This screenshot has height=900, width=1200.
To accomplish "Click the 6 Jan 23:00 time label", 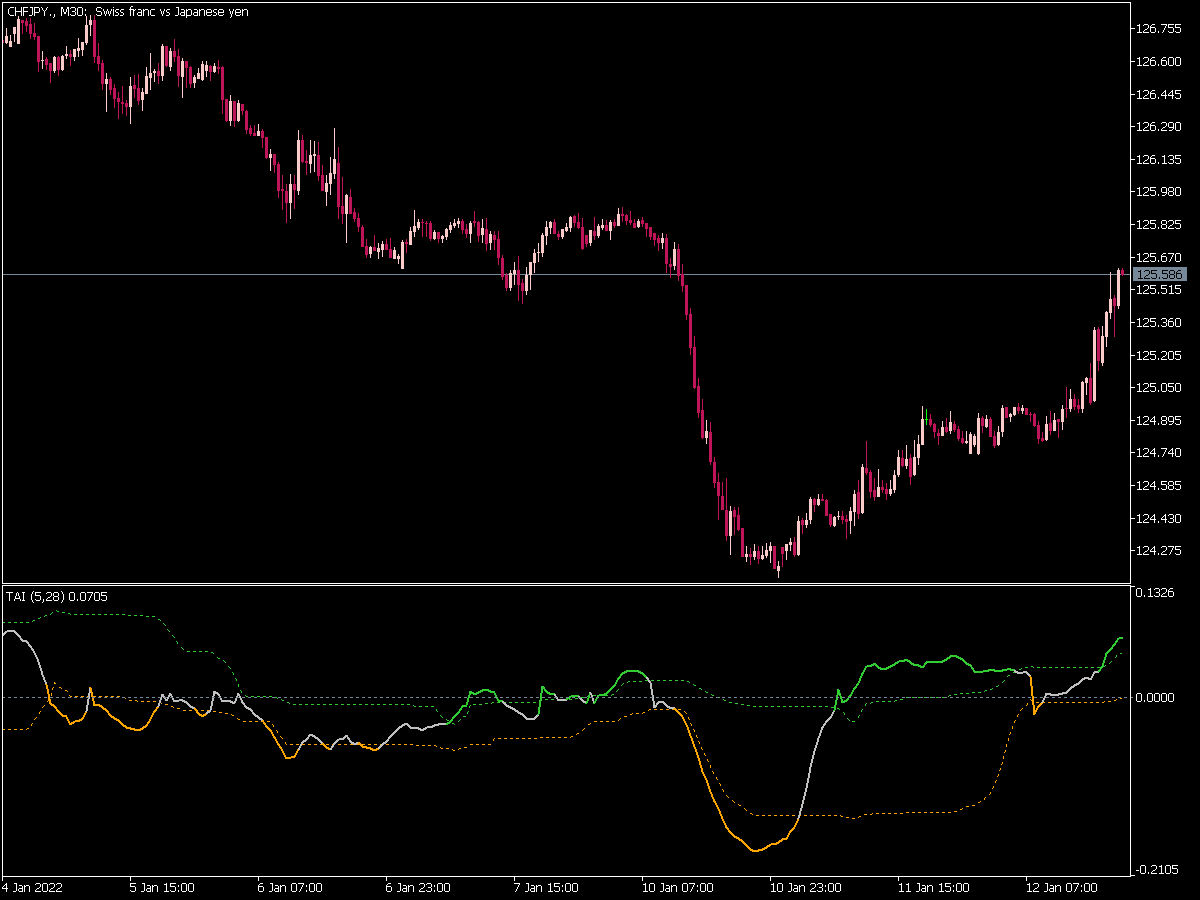I will point(418,887).
